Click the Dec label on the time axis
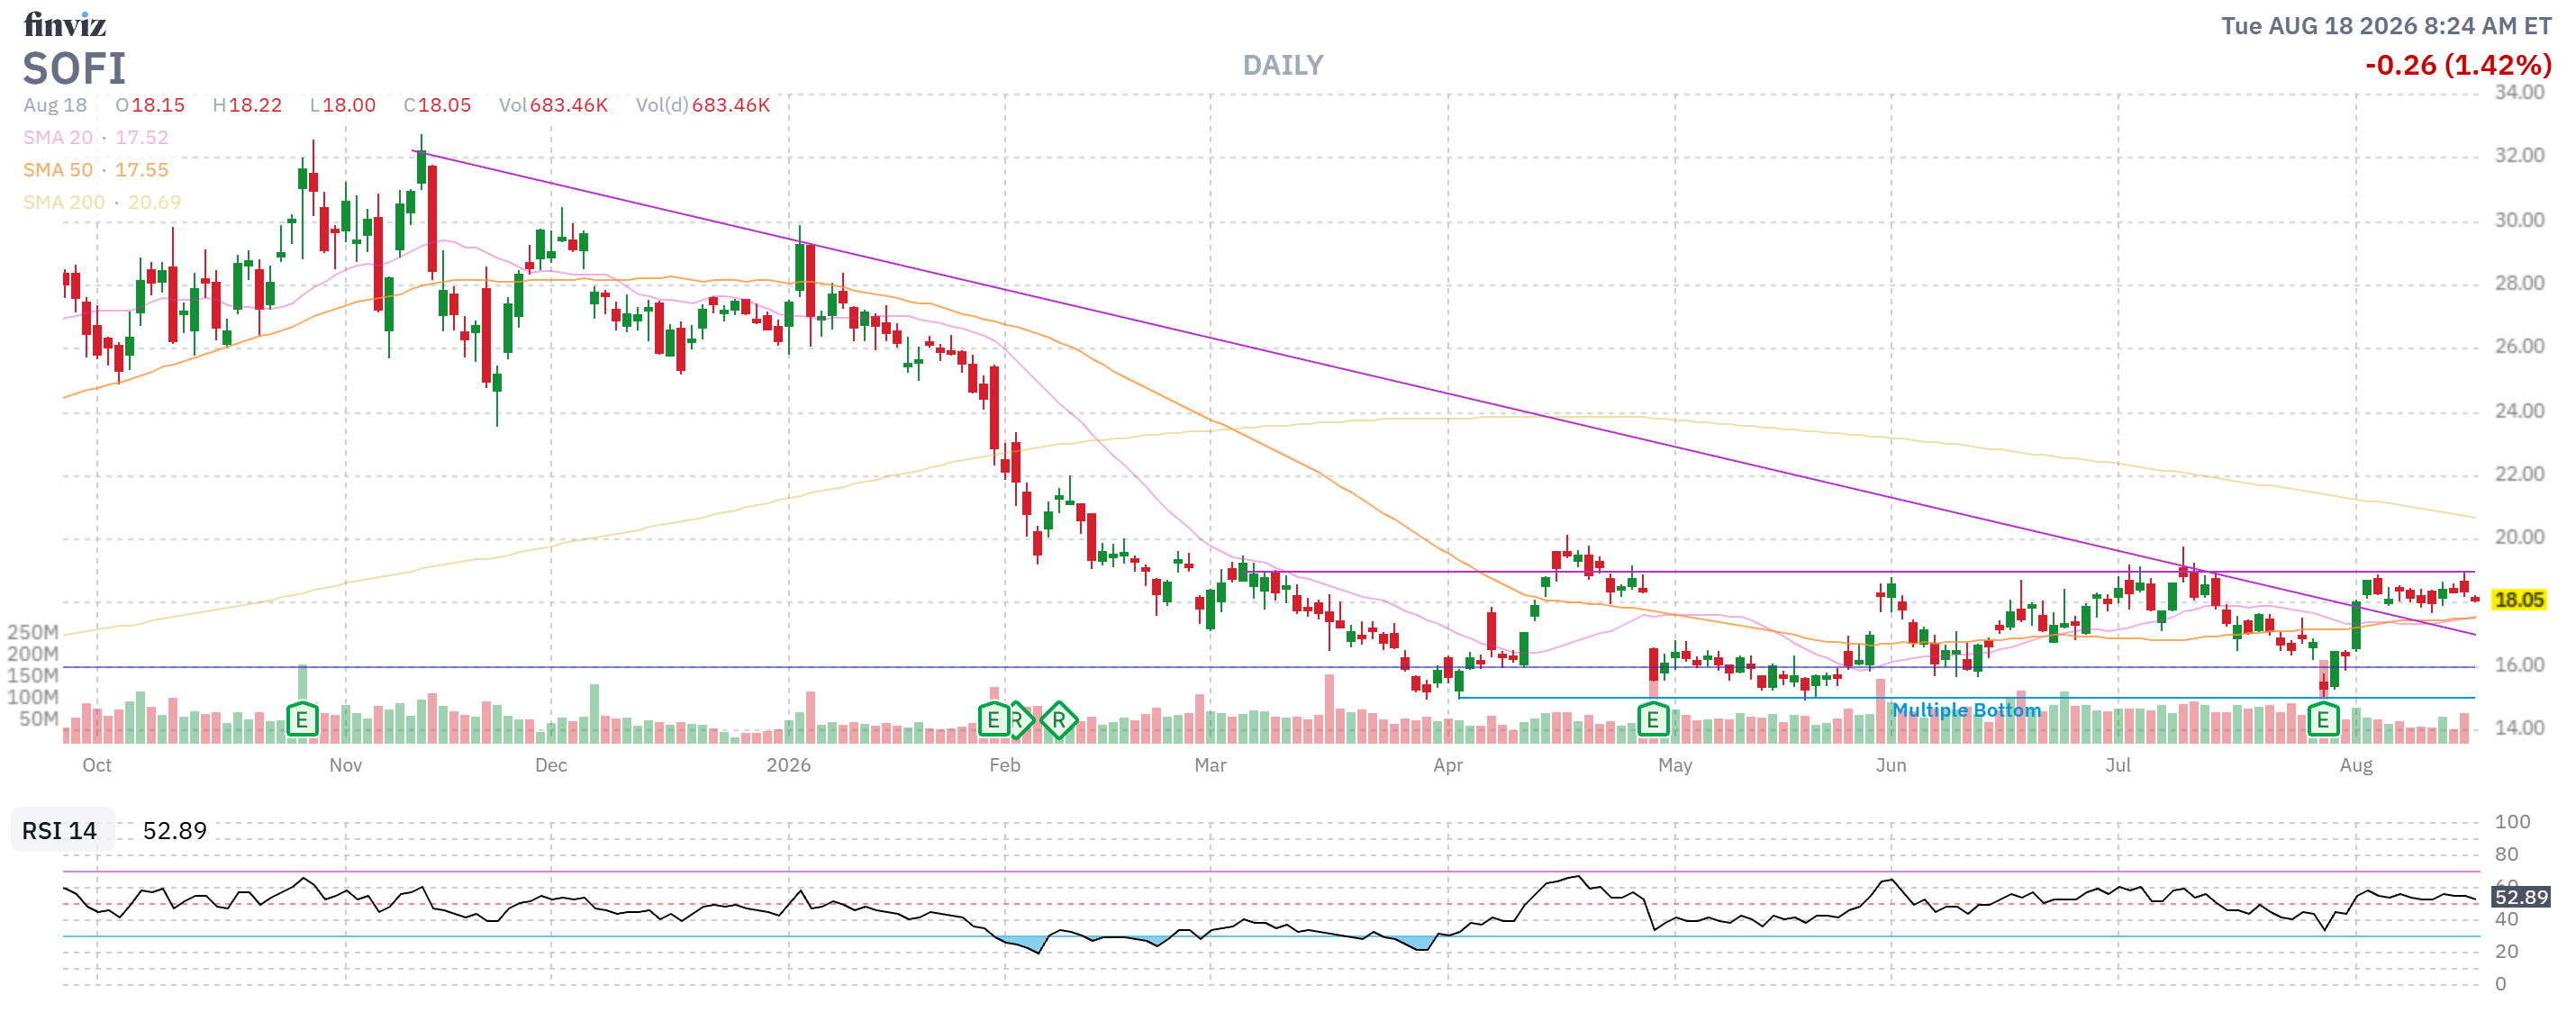This screenshot has width=2576, height=1012. pos(551,765)
